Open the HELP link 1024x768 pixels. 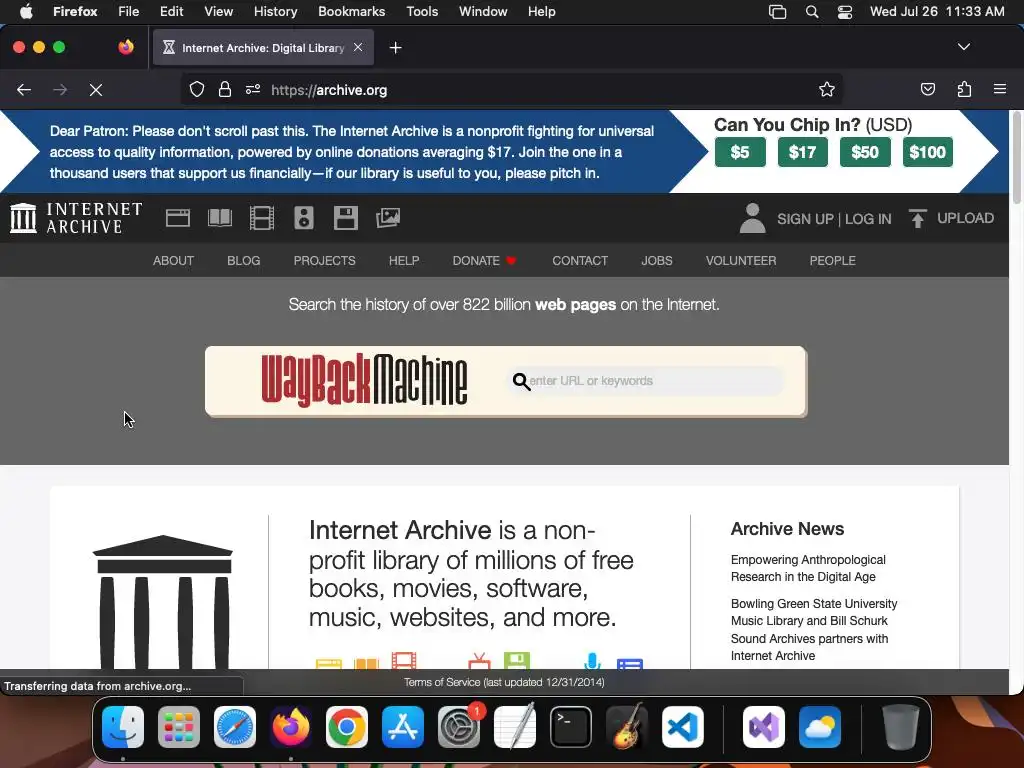(404, 261)
